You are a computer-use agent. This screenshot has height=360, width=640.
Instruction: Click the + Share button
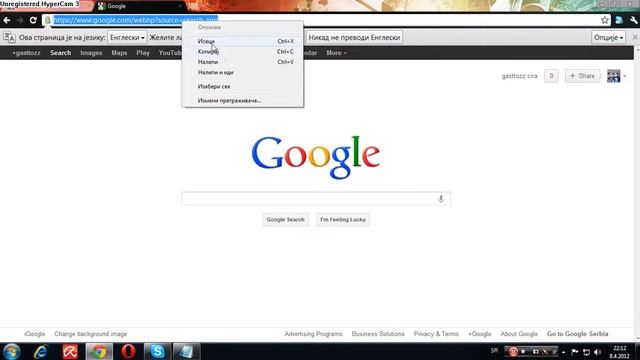582,76
